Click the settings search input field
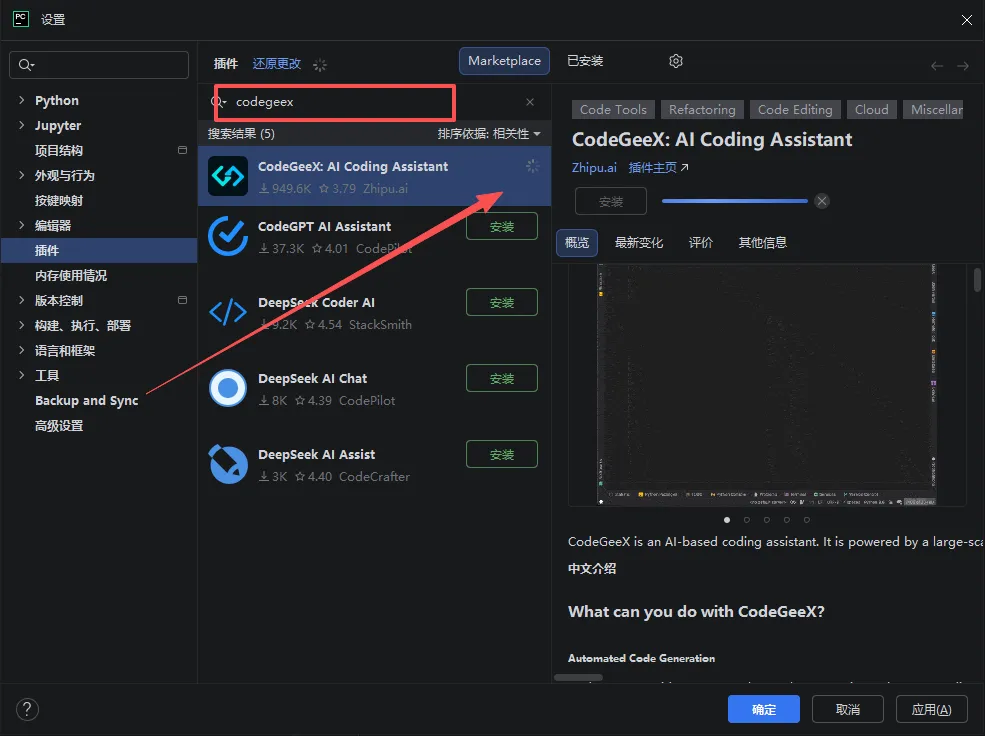 pos(99,65)
